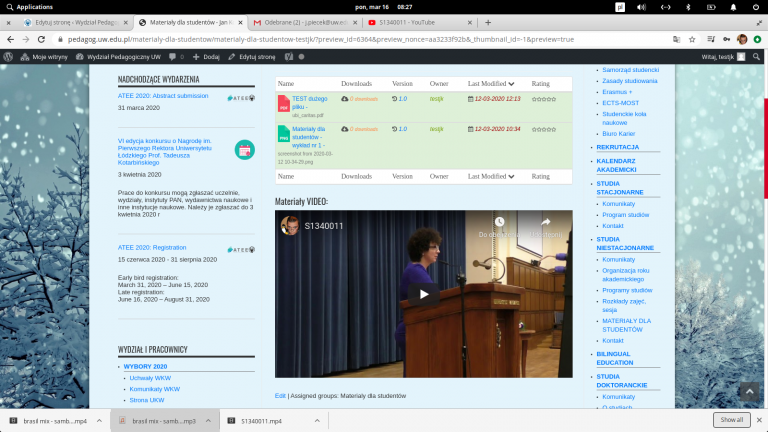
Task: Click the browser address bar URL
Action: [321, 39]
